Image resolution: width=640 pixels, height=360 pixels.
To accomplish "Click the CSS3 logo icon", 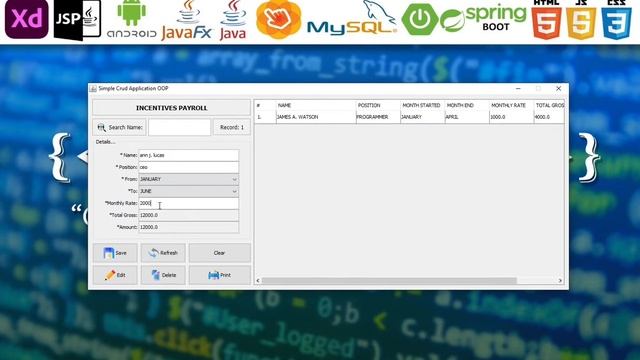I will tap(616, 20).
